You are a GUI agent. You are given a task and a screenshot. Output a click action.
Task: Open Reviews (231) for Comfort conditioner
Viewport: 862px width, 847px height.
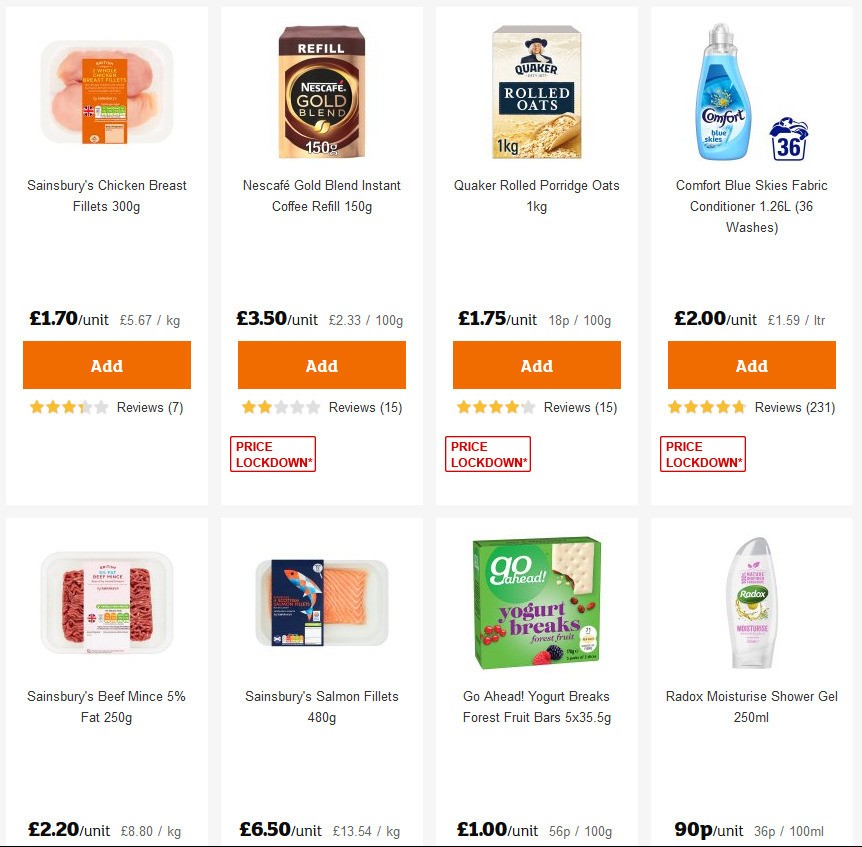click(794, 407)
